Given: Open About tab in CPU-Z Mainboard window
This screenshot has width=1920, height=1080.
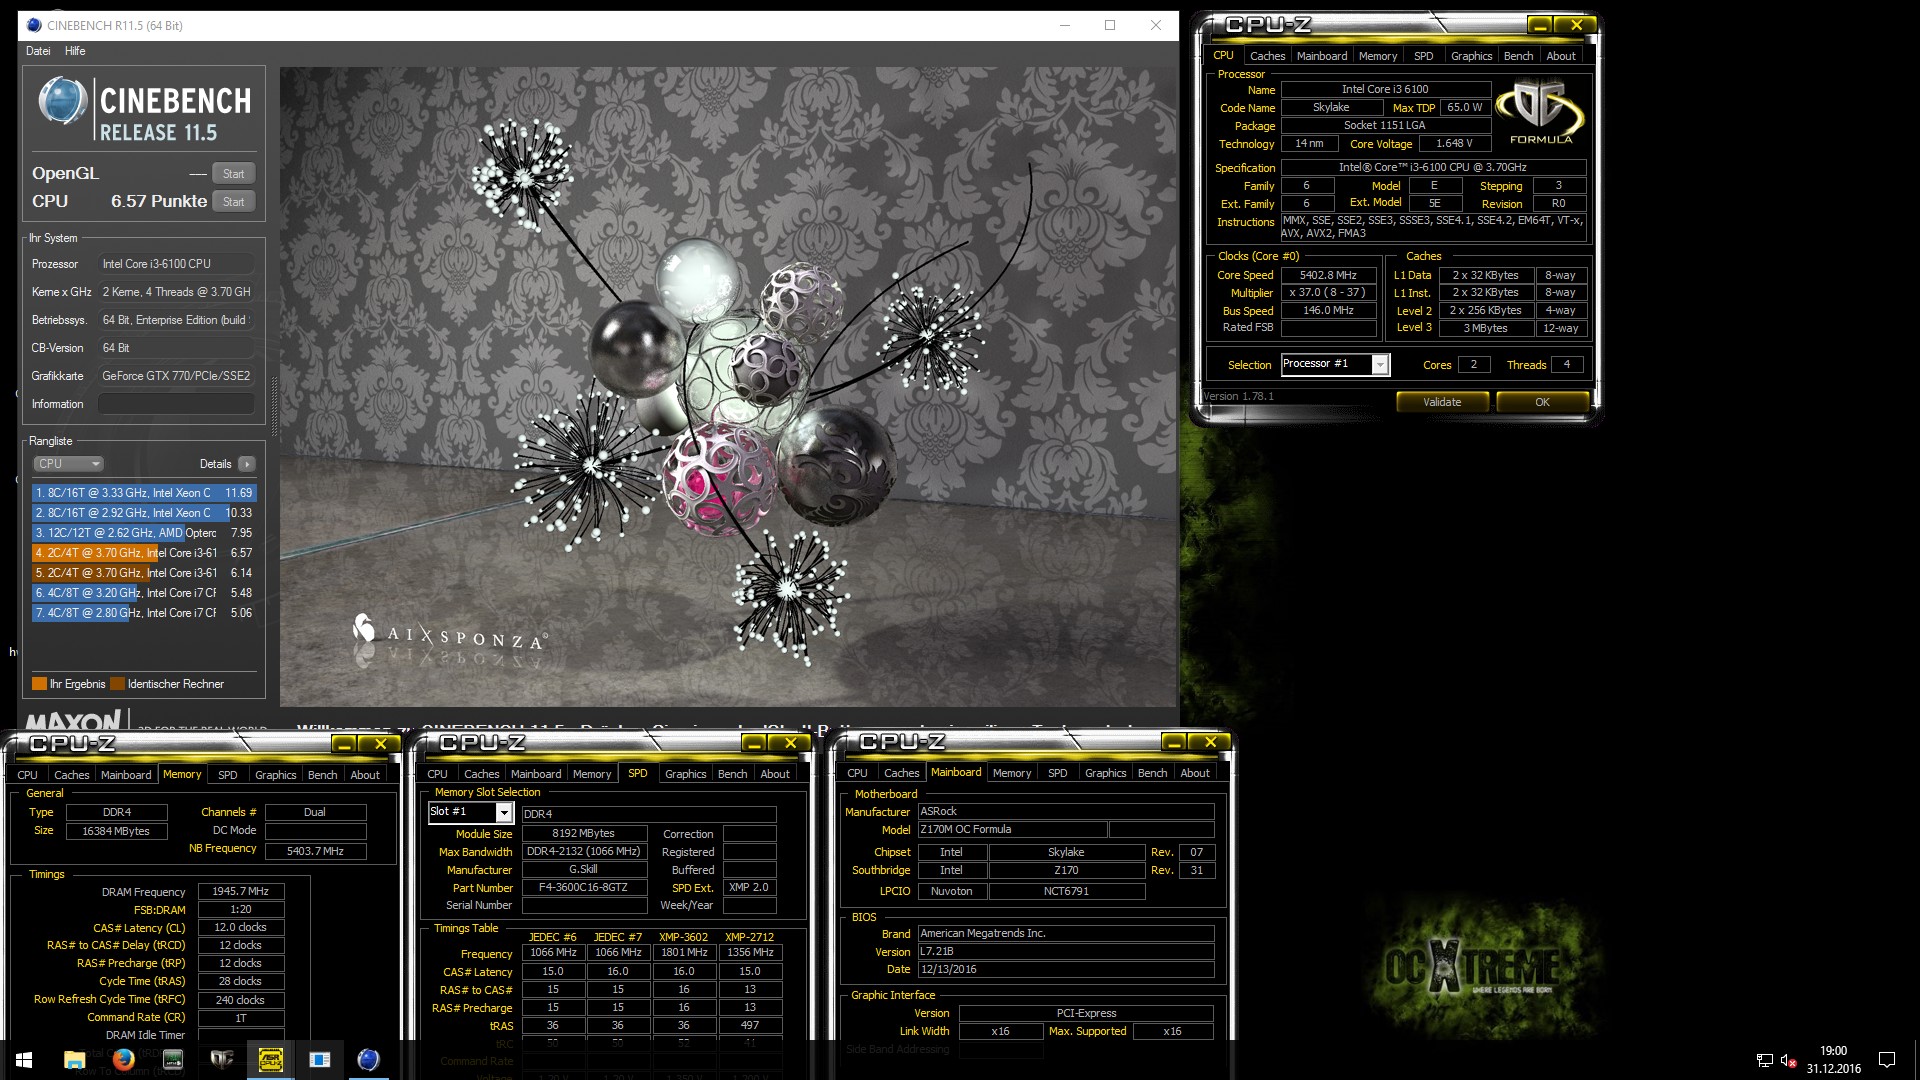Looking at the screenshot, I should (x=1195, y=773).
